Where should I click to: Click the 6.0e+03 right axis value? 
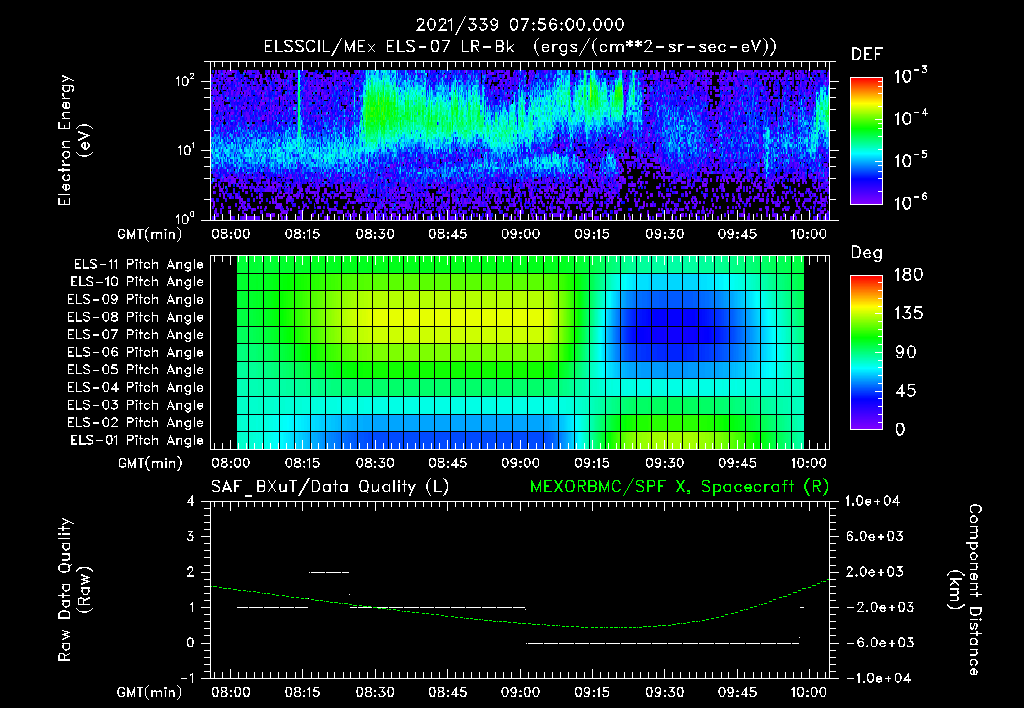(x=875, y=536)
